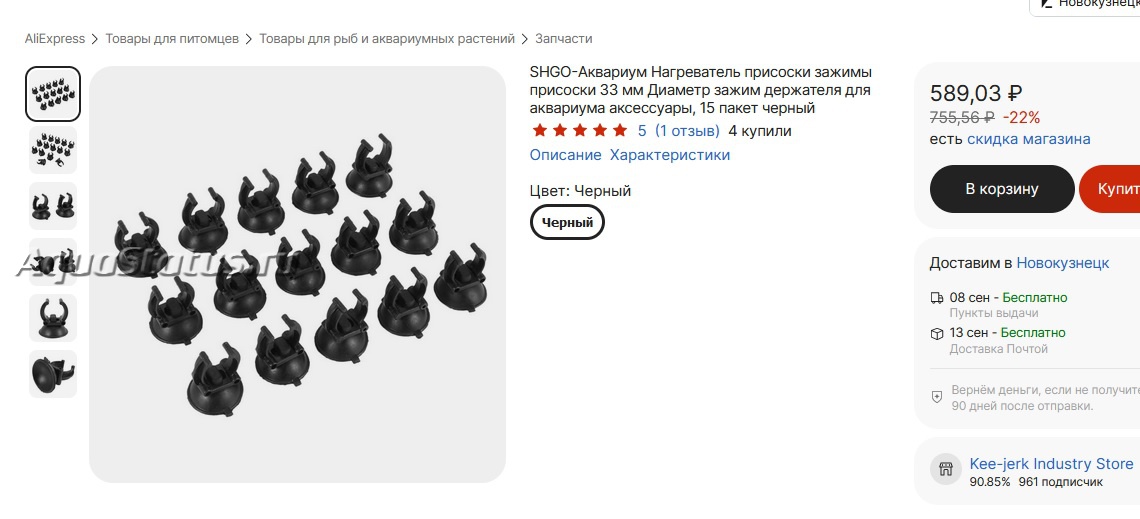
Task: Click the chevron after AliExpress in breadcrumbs
Action: click(x=95, y=39)
